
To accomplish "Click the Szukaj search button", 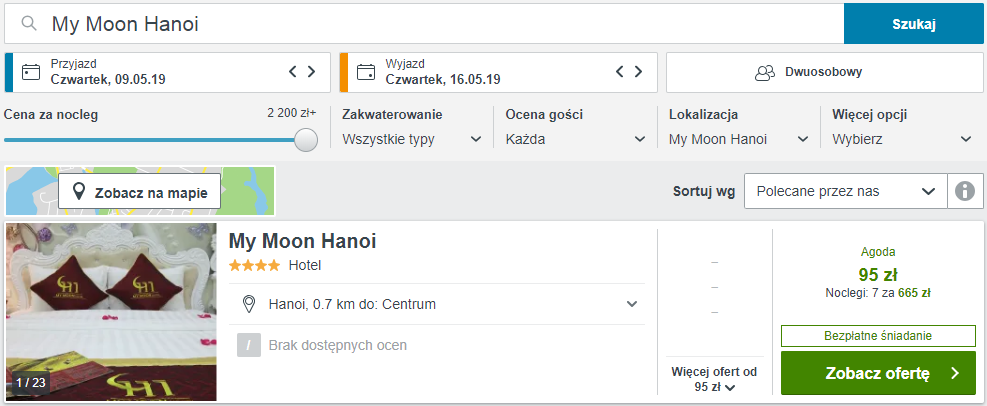I will pyautogui.click(x=913, y=24).
